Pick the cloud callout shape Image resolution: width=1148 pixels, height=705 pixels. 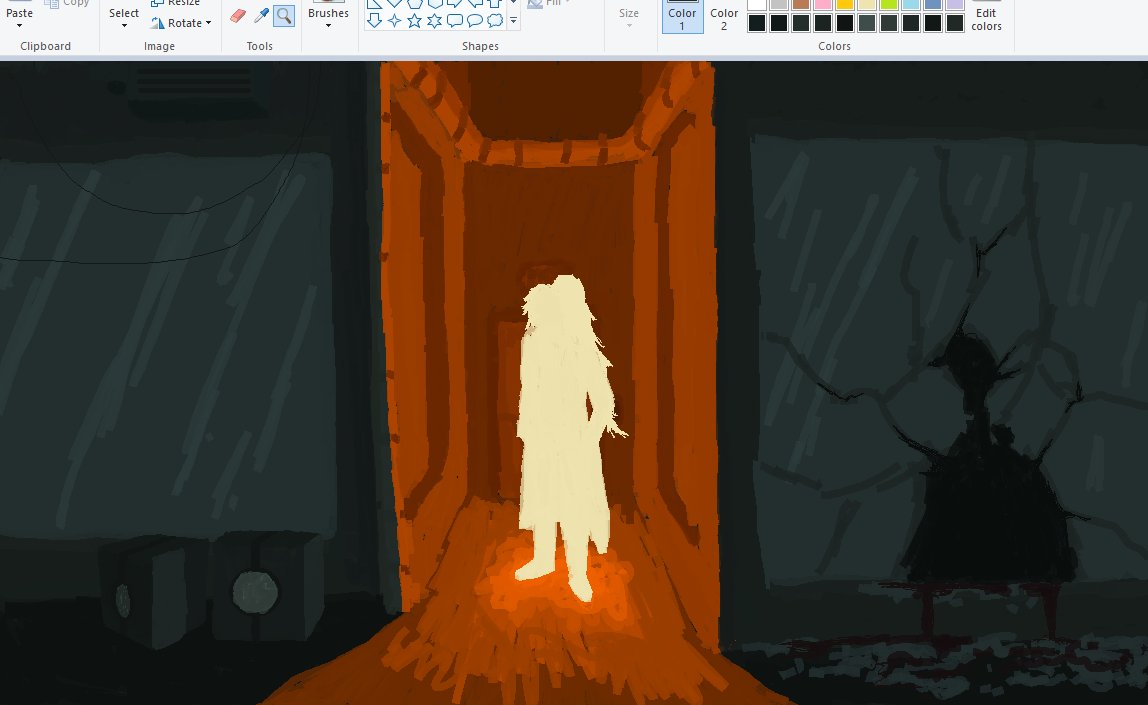click(x=495, y=20)
